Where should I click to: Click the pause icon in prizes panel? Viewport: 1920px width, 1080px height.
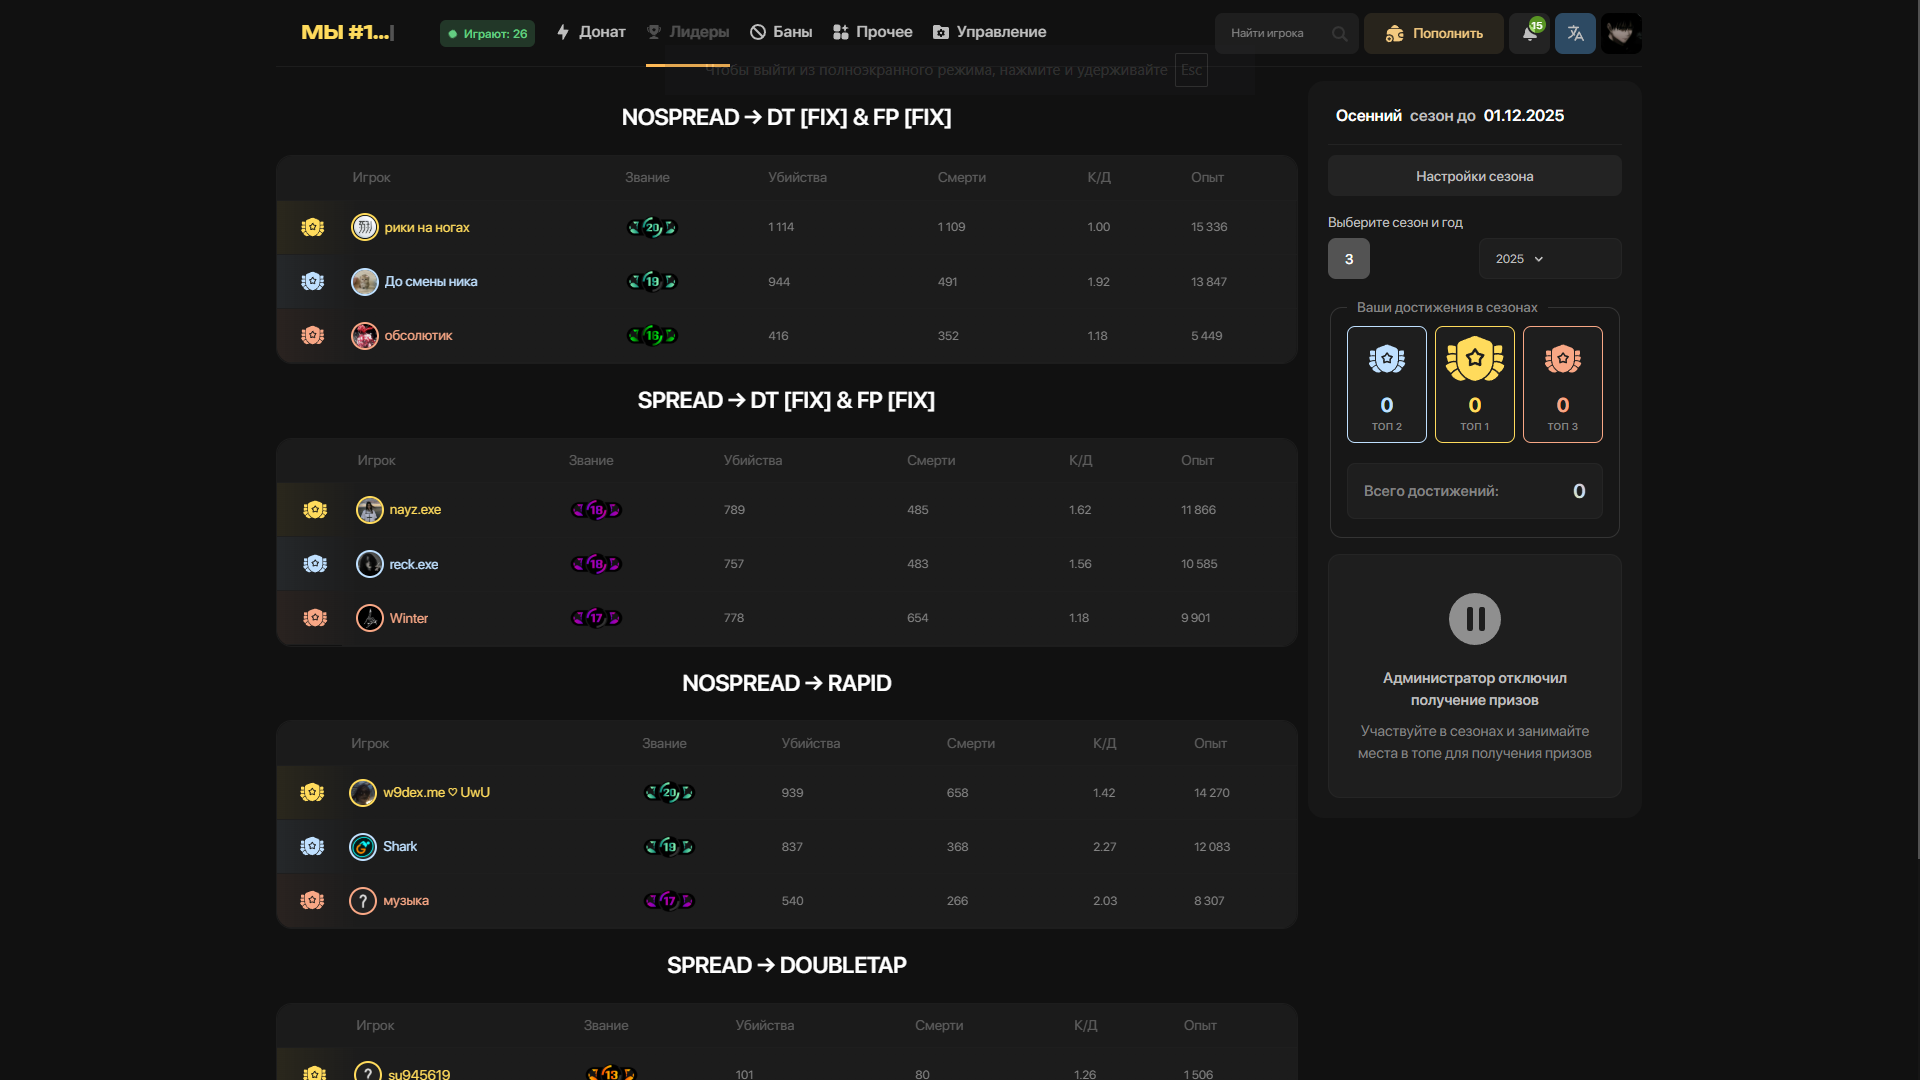(1474, 619)
